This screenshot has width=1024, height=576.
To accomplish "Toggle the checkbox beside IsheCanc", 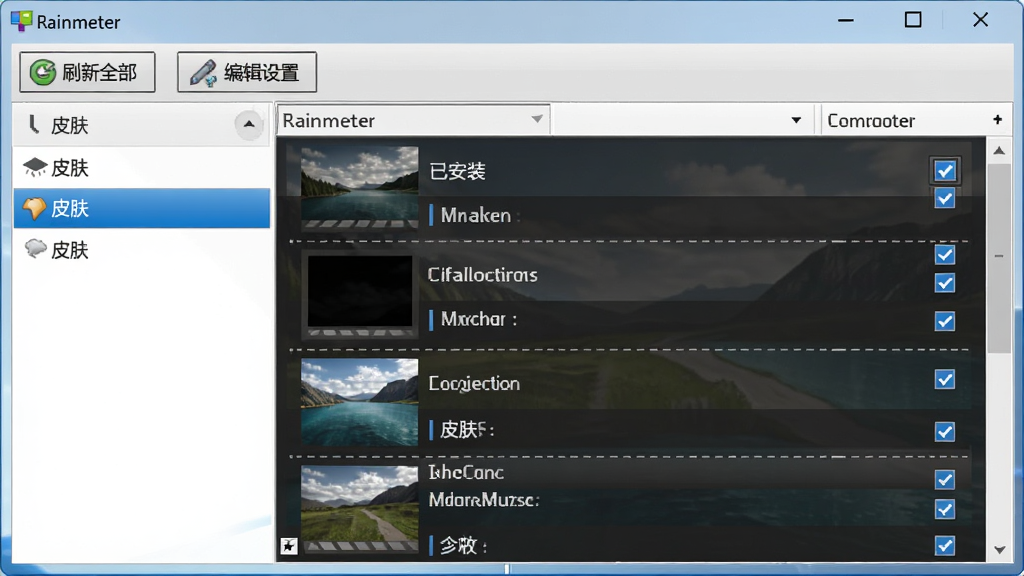I will coord(944,480).
